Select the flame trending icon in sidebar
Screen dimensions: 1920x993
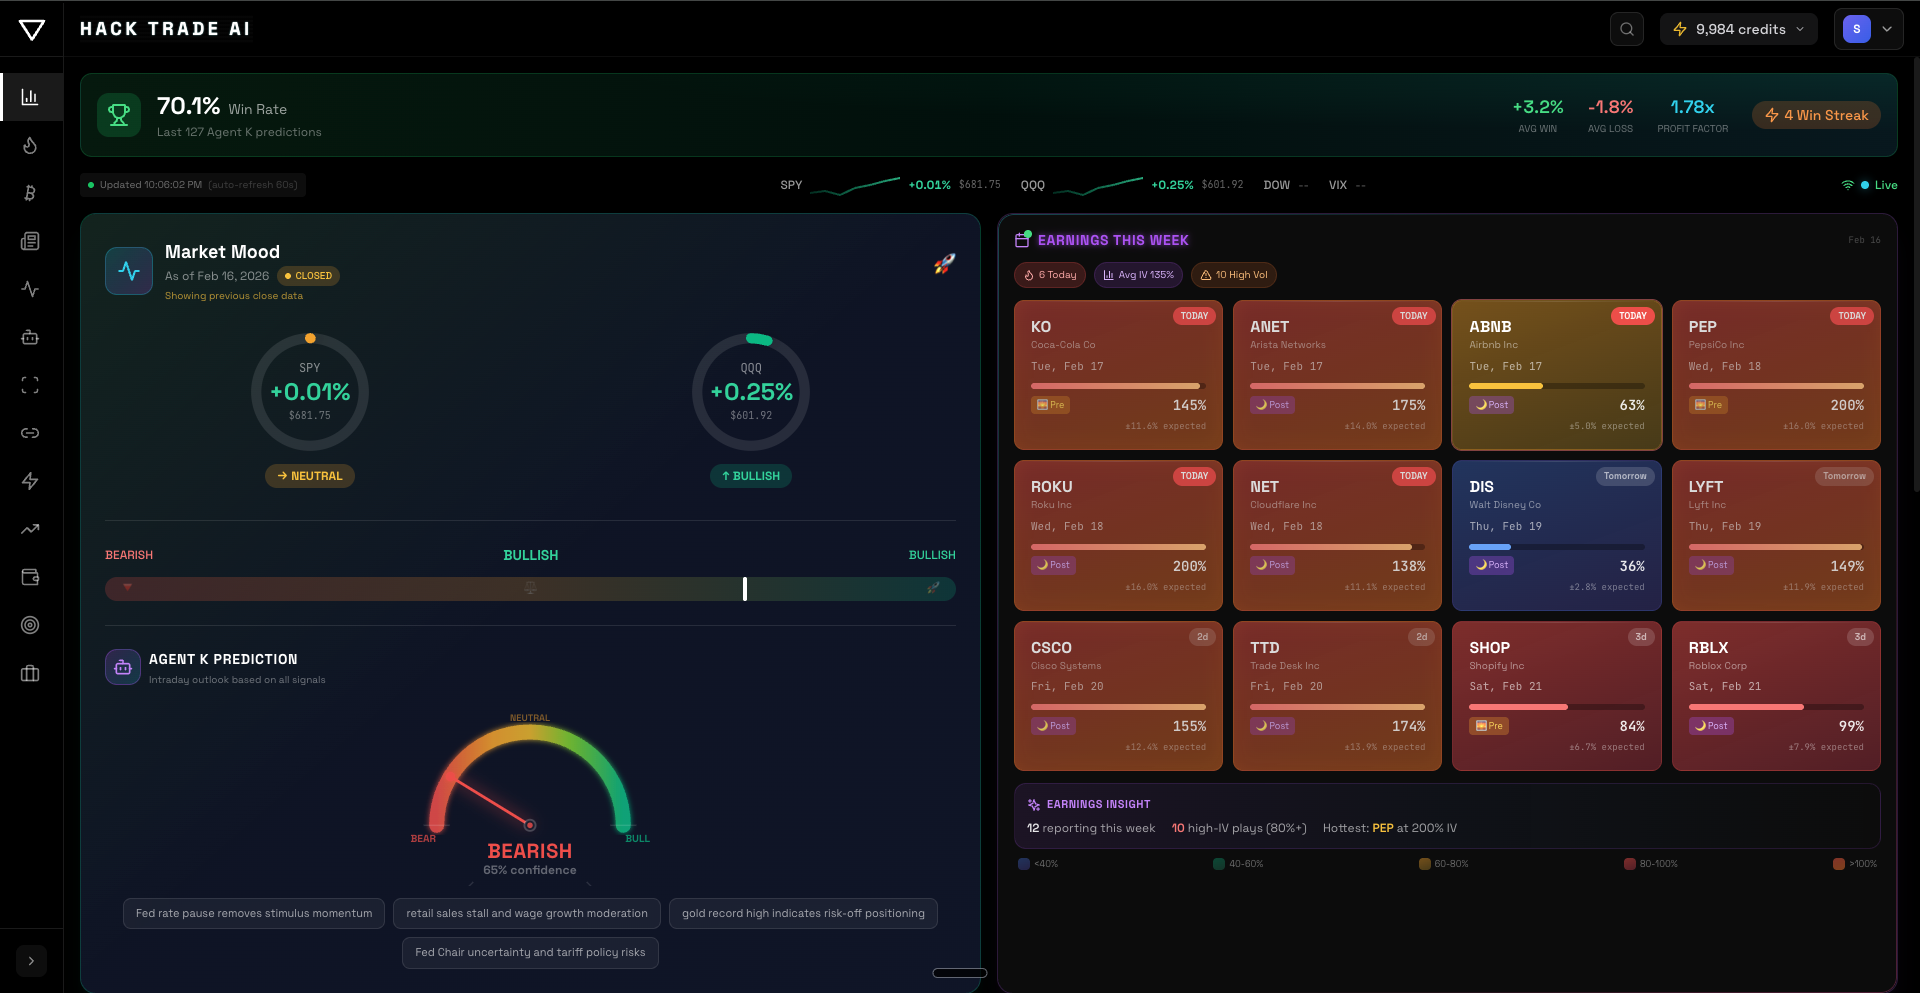click(x=30, y=145)
